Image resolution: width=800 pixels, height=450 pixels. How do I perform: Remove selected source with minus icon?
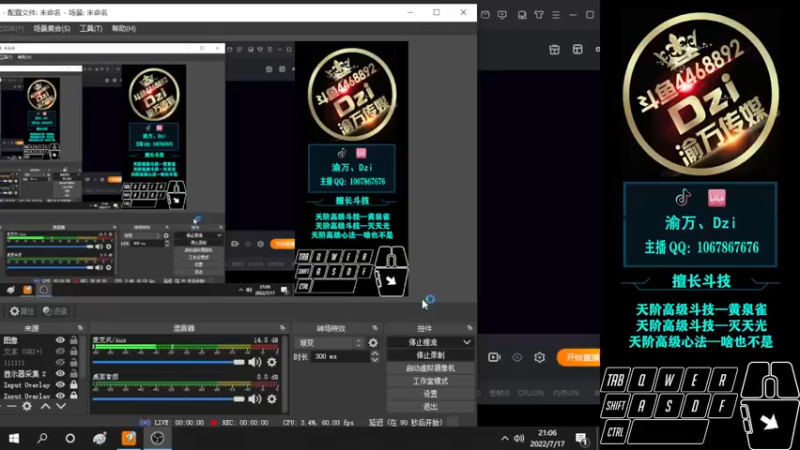click(11, 406)
